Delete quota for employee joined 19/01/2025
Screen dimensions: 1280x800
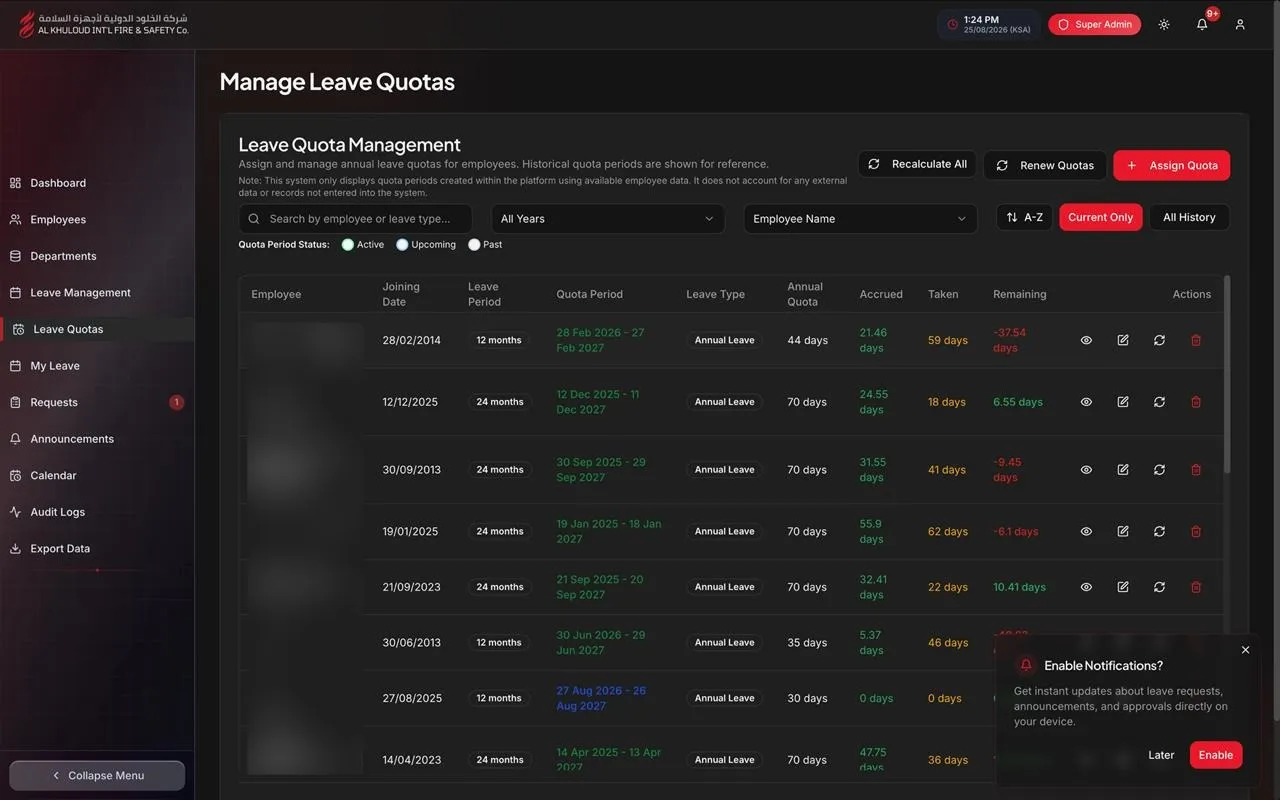tap(1196, 531)
